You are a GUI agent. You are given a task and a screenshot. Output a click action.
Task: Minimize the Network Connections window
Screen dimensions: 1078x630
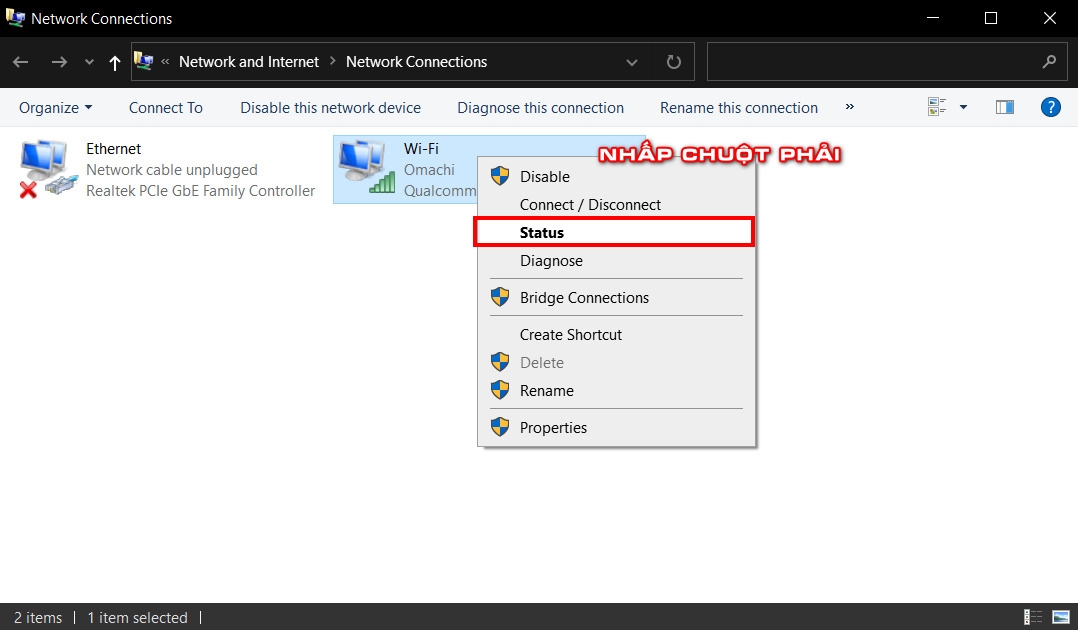click(933, 18)
